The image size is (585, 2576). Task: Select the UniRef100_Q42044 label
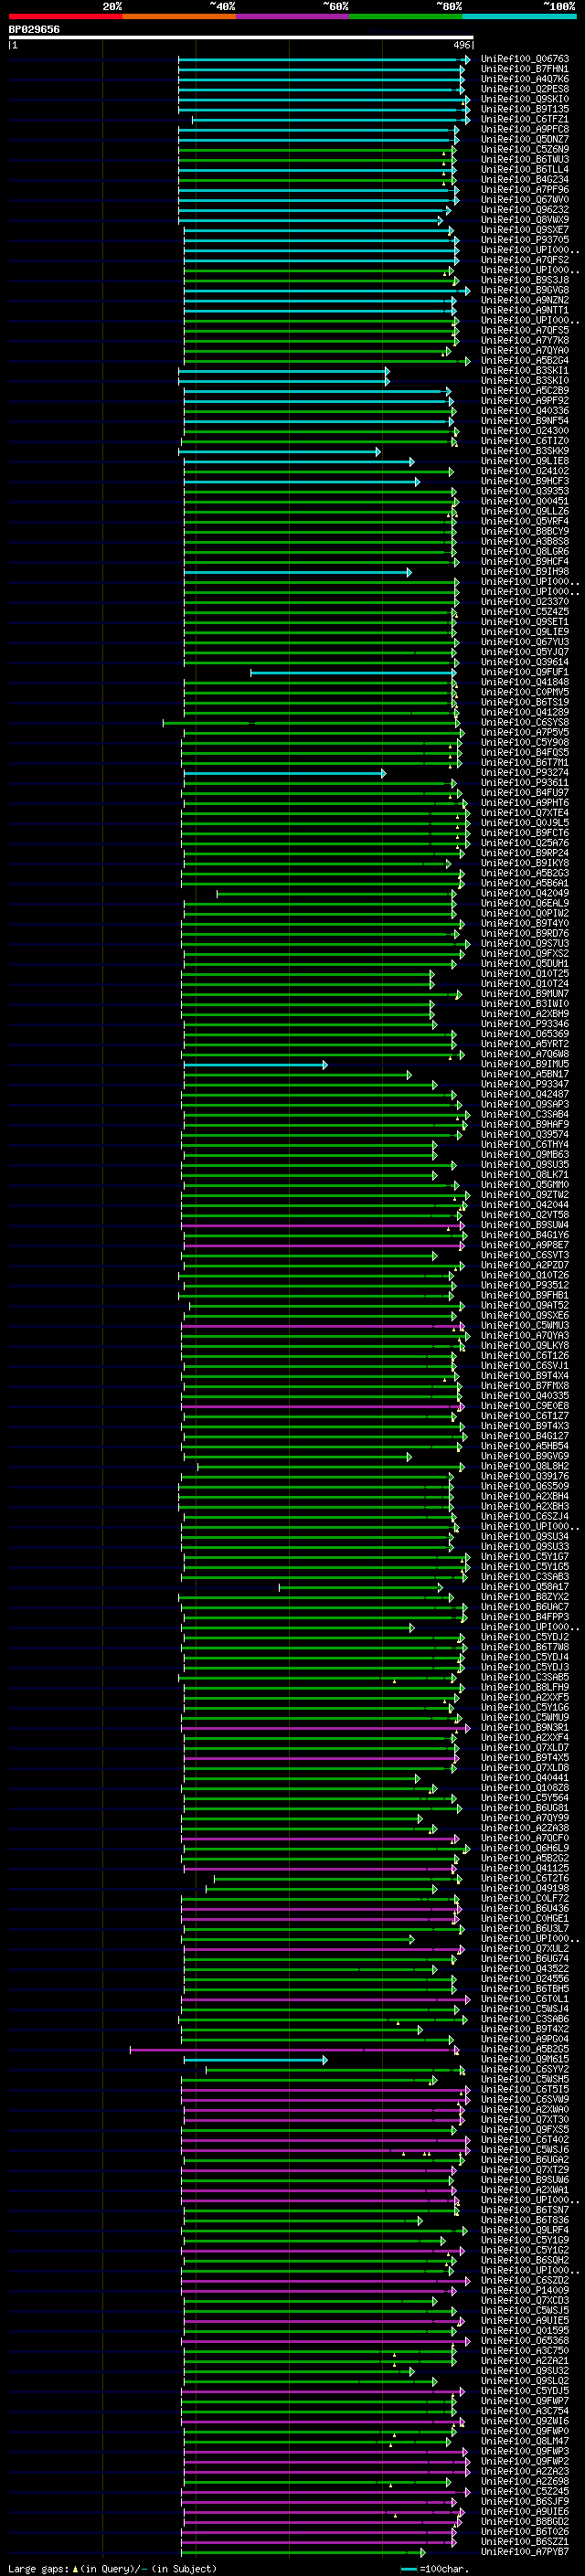525,1205
